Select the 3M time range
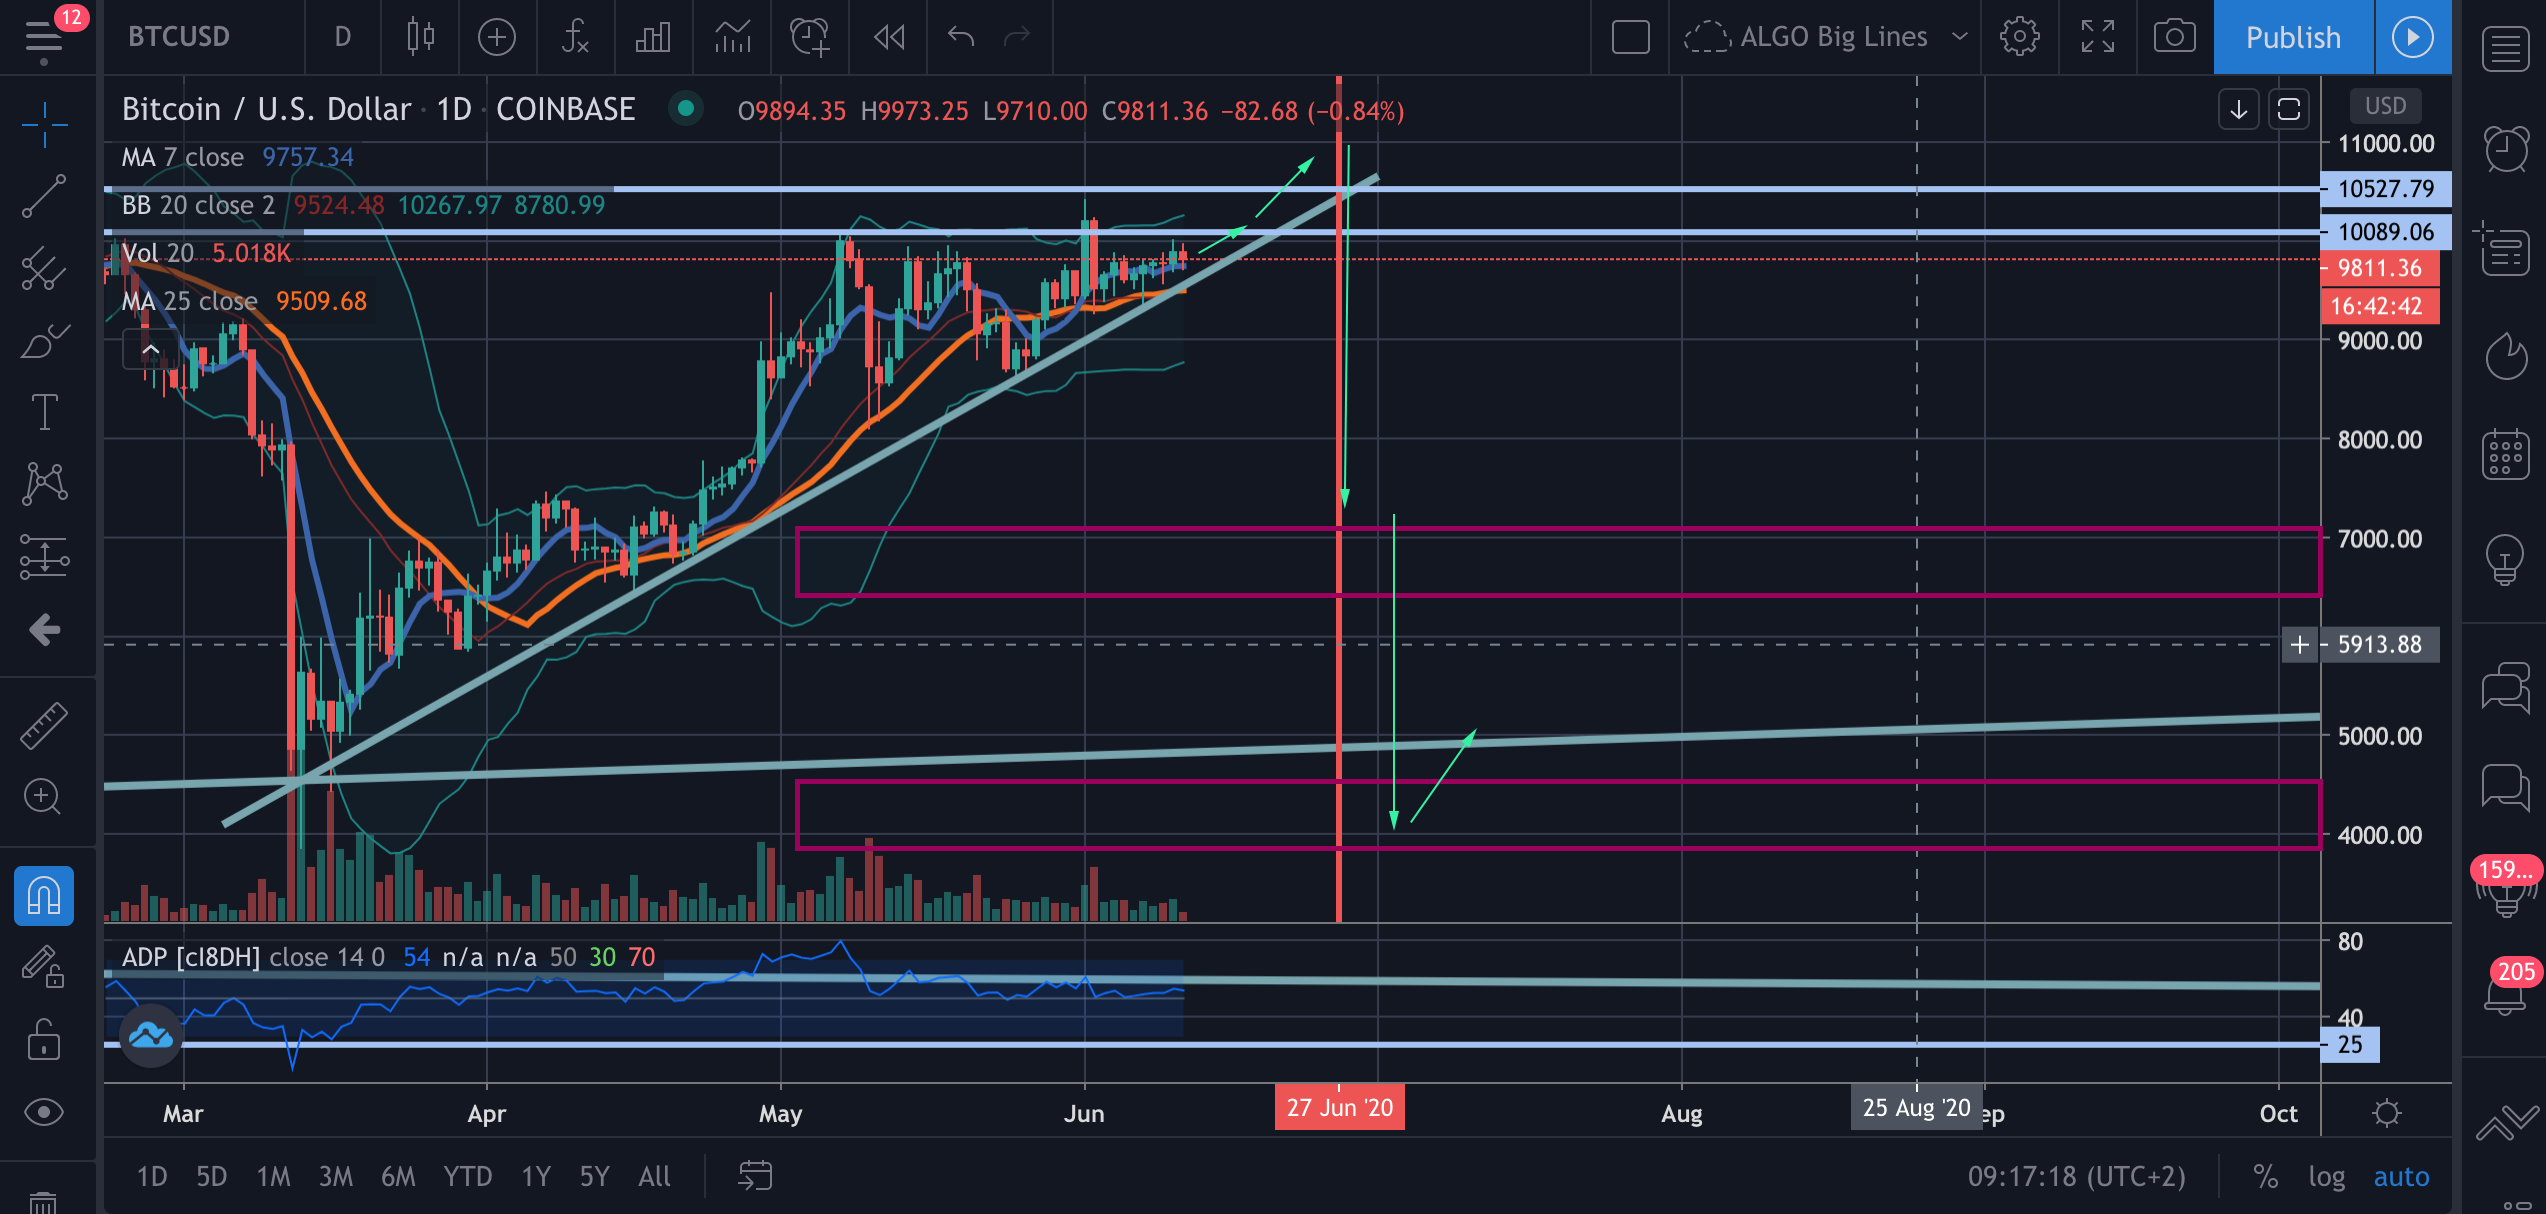This screenshot has width=2546, height=1214. pos(336,1176)
